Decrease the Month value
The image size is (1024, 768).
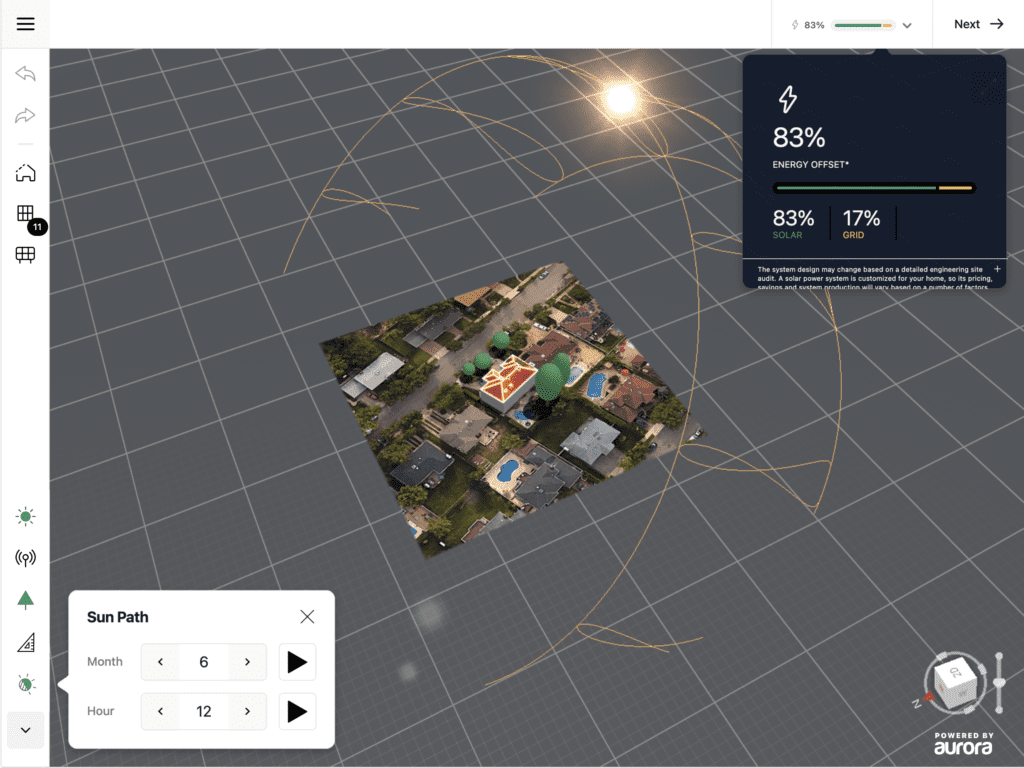[161, 662]
